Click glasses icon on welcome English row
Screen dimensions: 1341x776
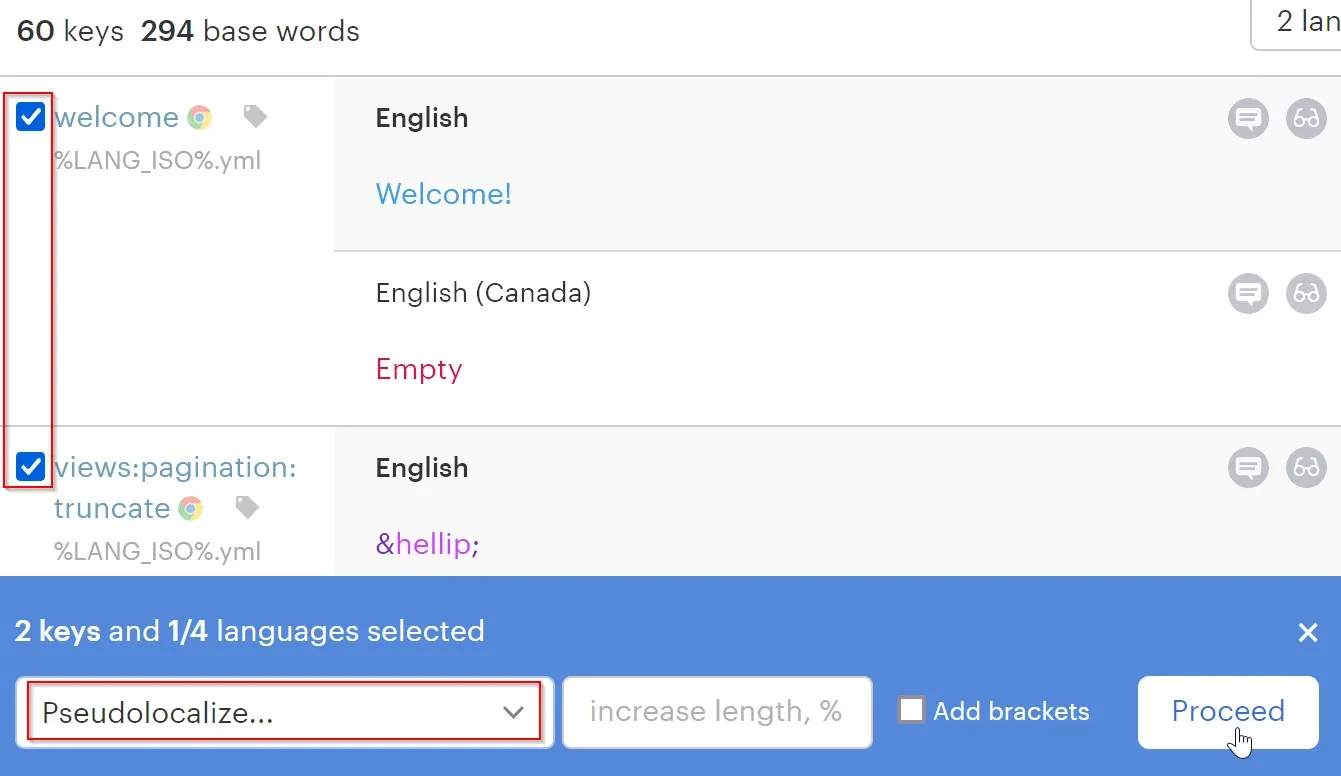pyautogui.click(x=1306, y=119)
